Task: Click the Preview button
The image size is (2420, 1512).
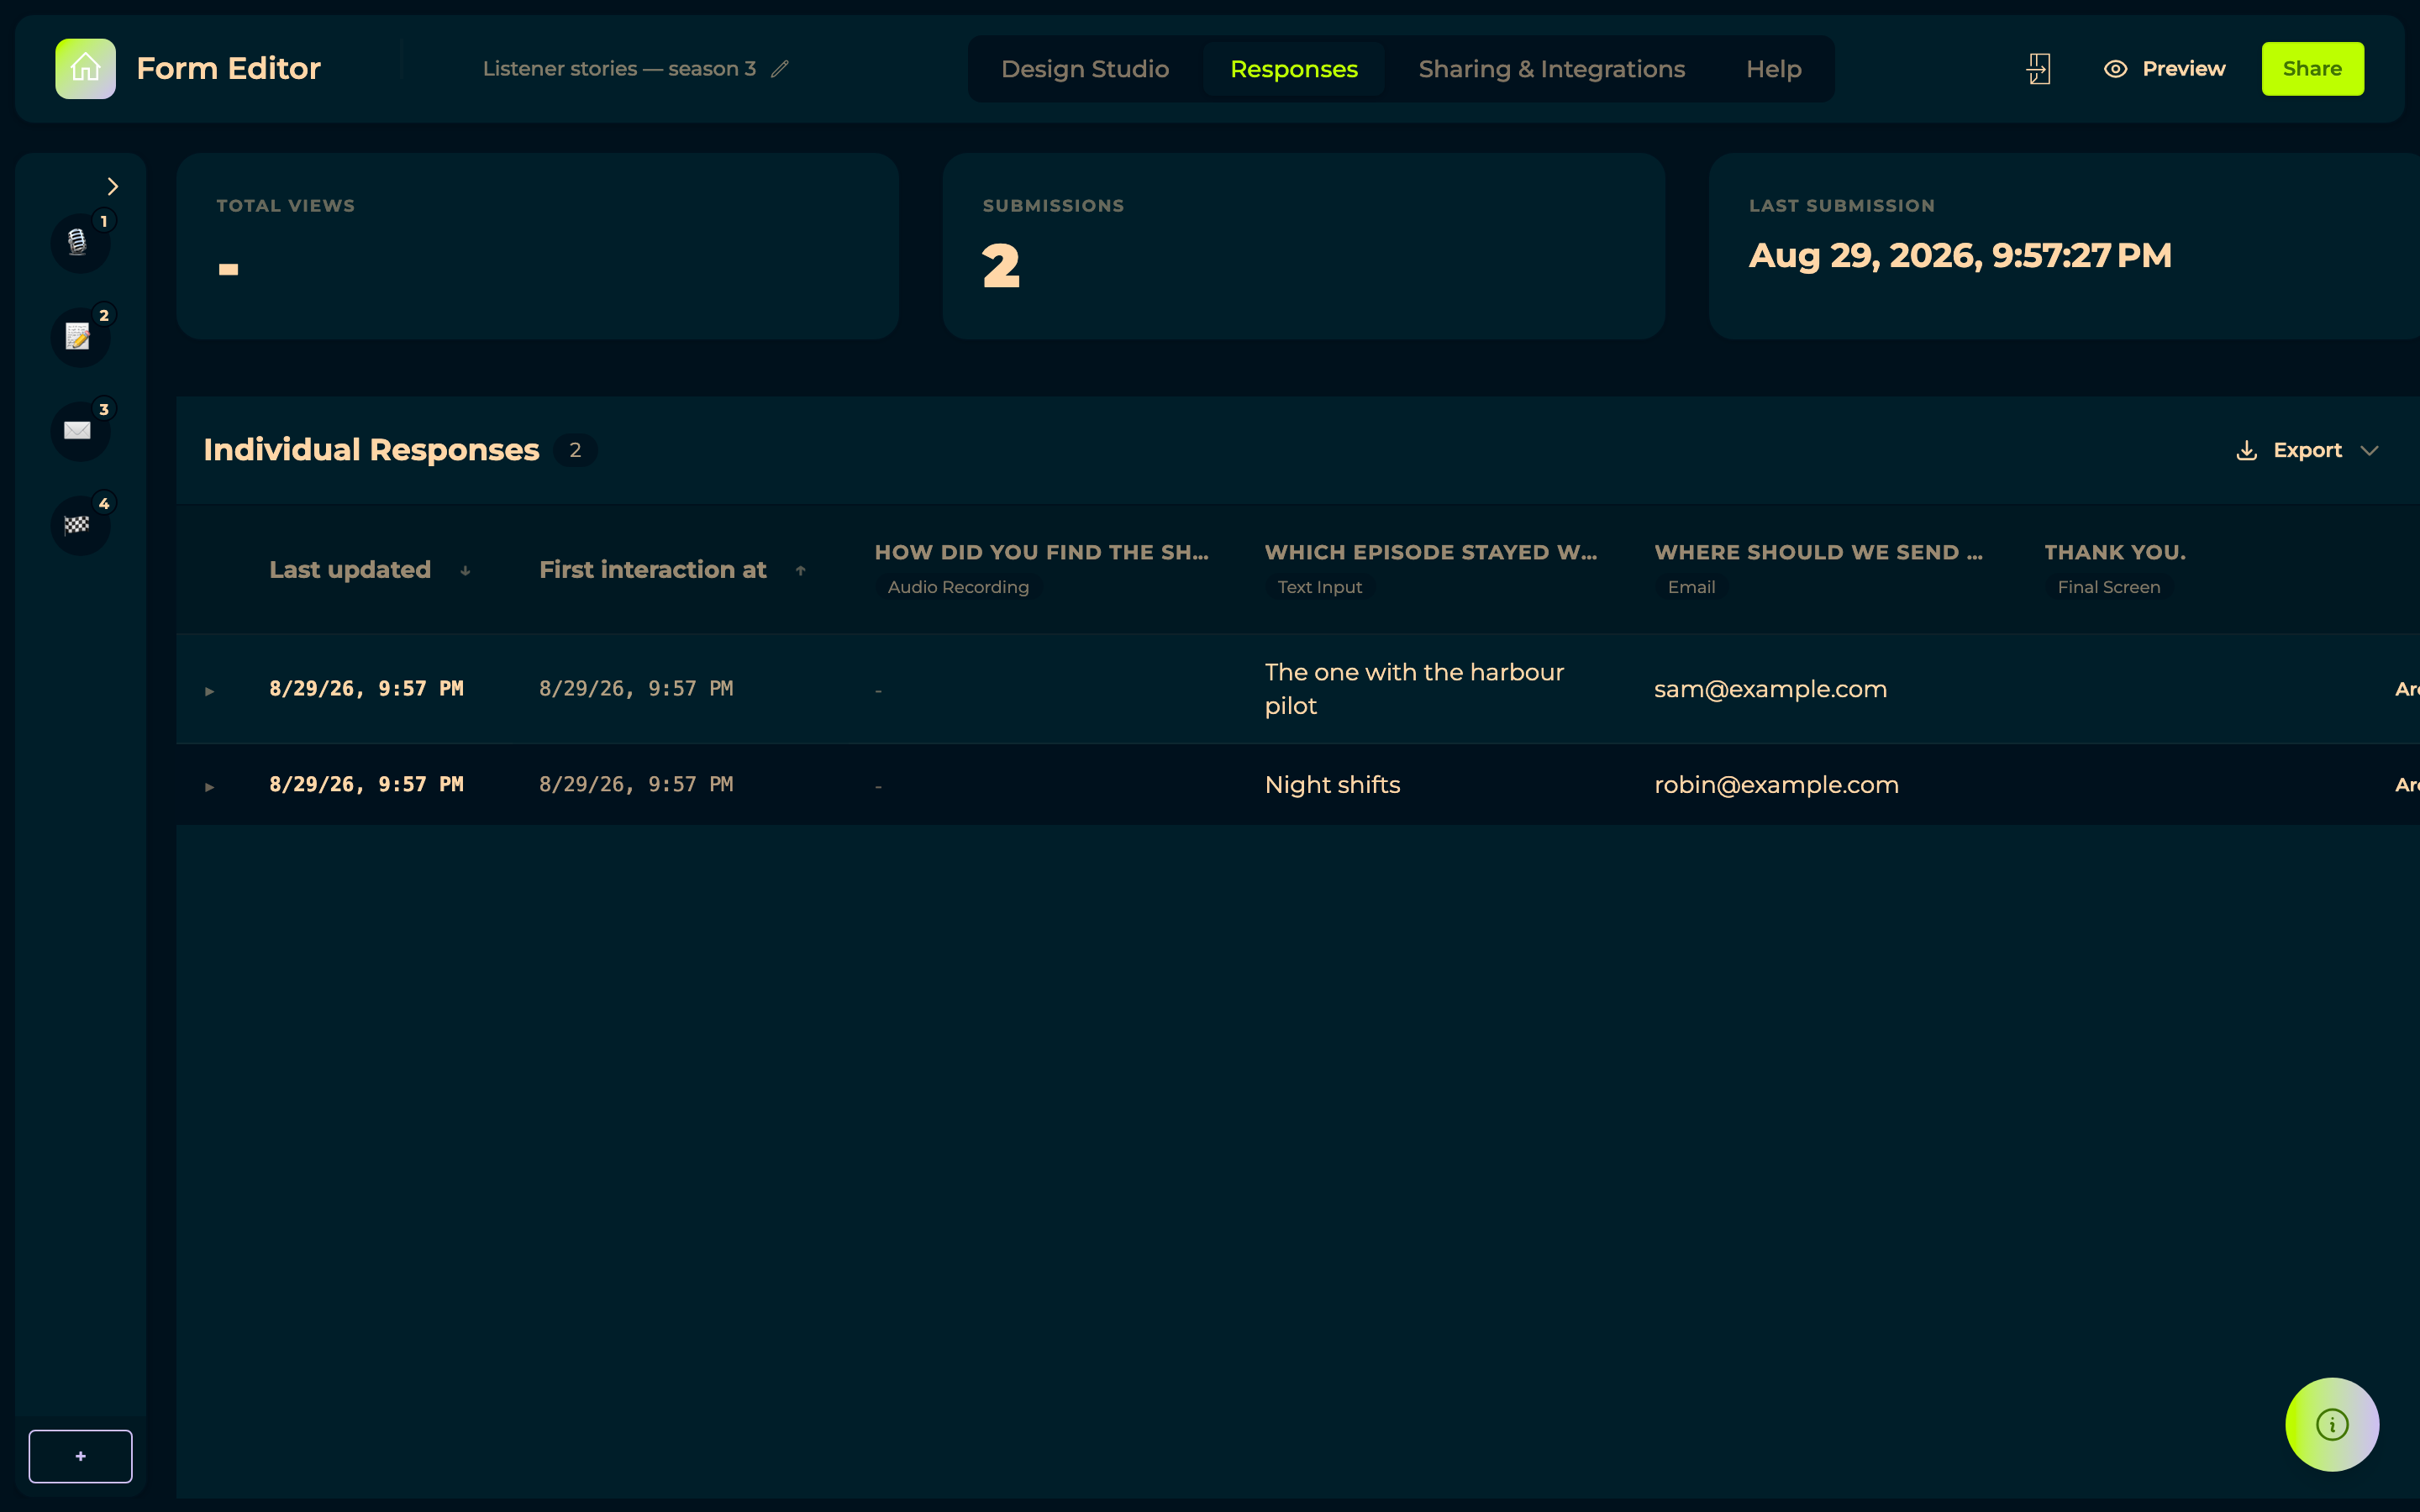Action: pos(2165,69)
